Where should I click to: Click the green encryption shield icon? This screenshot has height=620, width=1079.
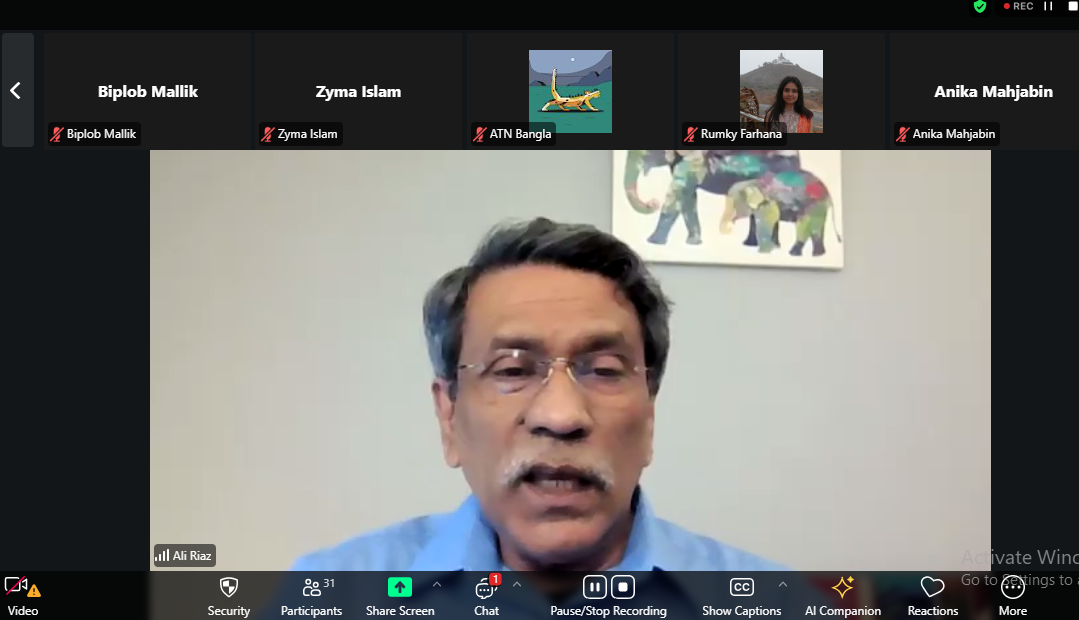coord(980,7)
